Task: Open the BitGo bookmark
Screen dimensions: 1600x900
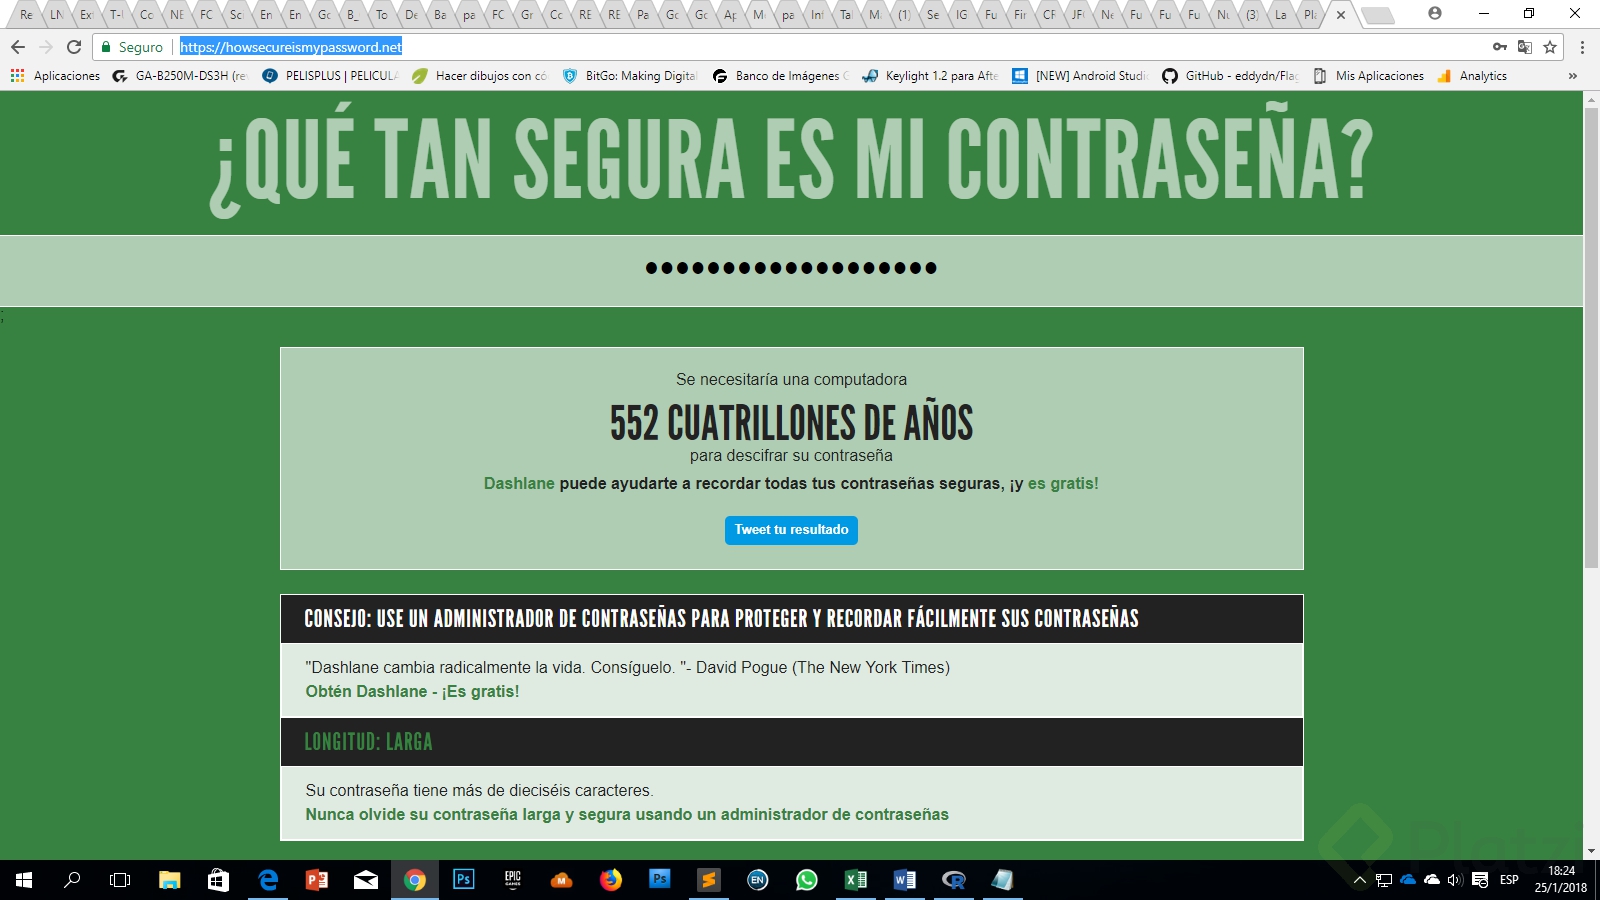Action: [x=630, y=76]
